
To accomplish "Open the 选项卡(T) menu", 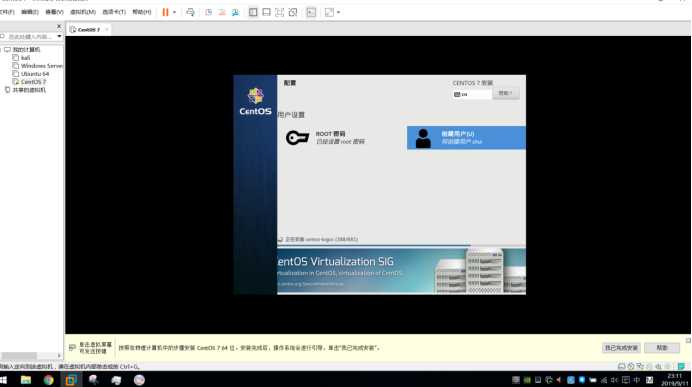I will click(114, 12).
